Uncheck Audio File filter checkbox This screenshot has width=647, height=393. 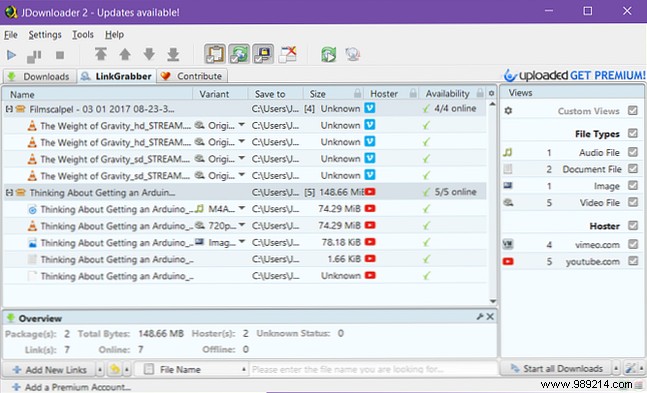coord(633,152)
